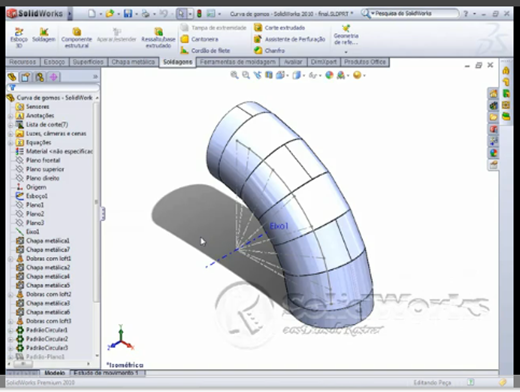This screenshot has width=520, height=392.
Task: Select the Cantoneira tool
Action: [199, 39]
